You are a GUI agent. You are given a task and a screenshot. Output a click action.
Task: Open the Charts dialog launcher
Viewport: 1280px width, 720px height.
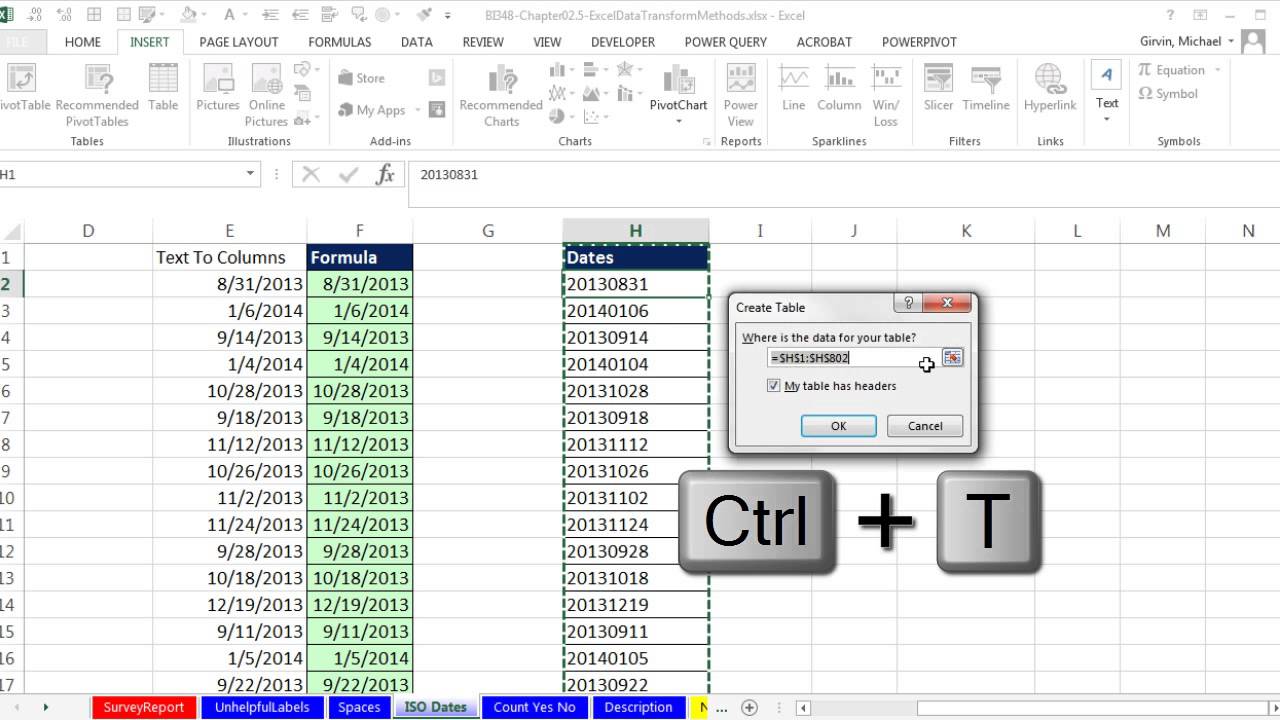pos(706,142)
